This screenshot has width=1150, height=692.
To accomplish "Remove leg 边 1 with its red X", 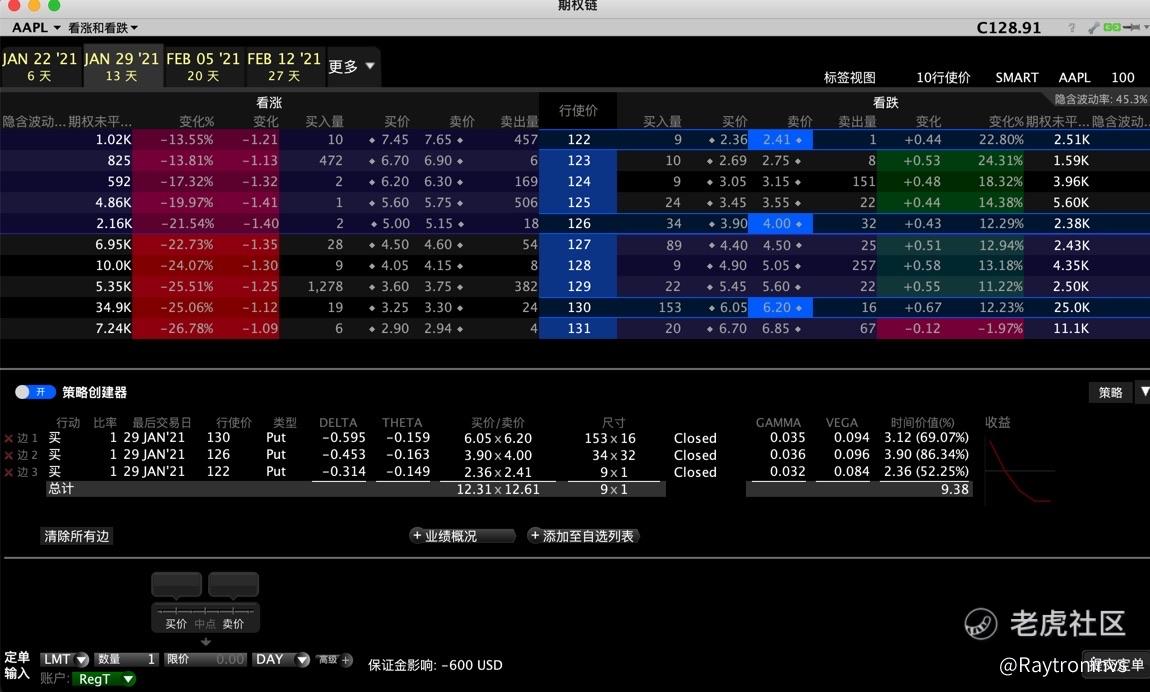I will tap(9, 438).
